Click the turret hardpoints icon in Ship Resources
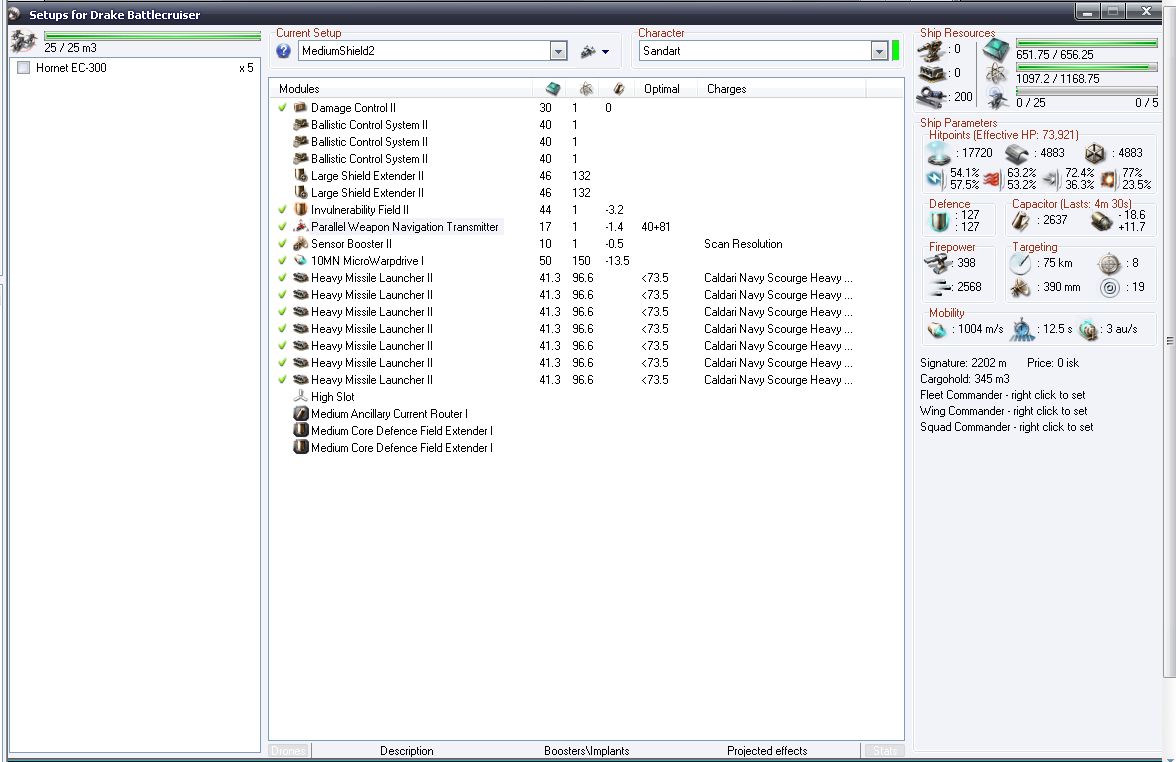 (x=931, y=50)
